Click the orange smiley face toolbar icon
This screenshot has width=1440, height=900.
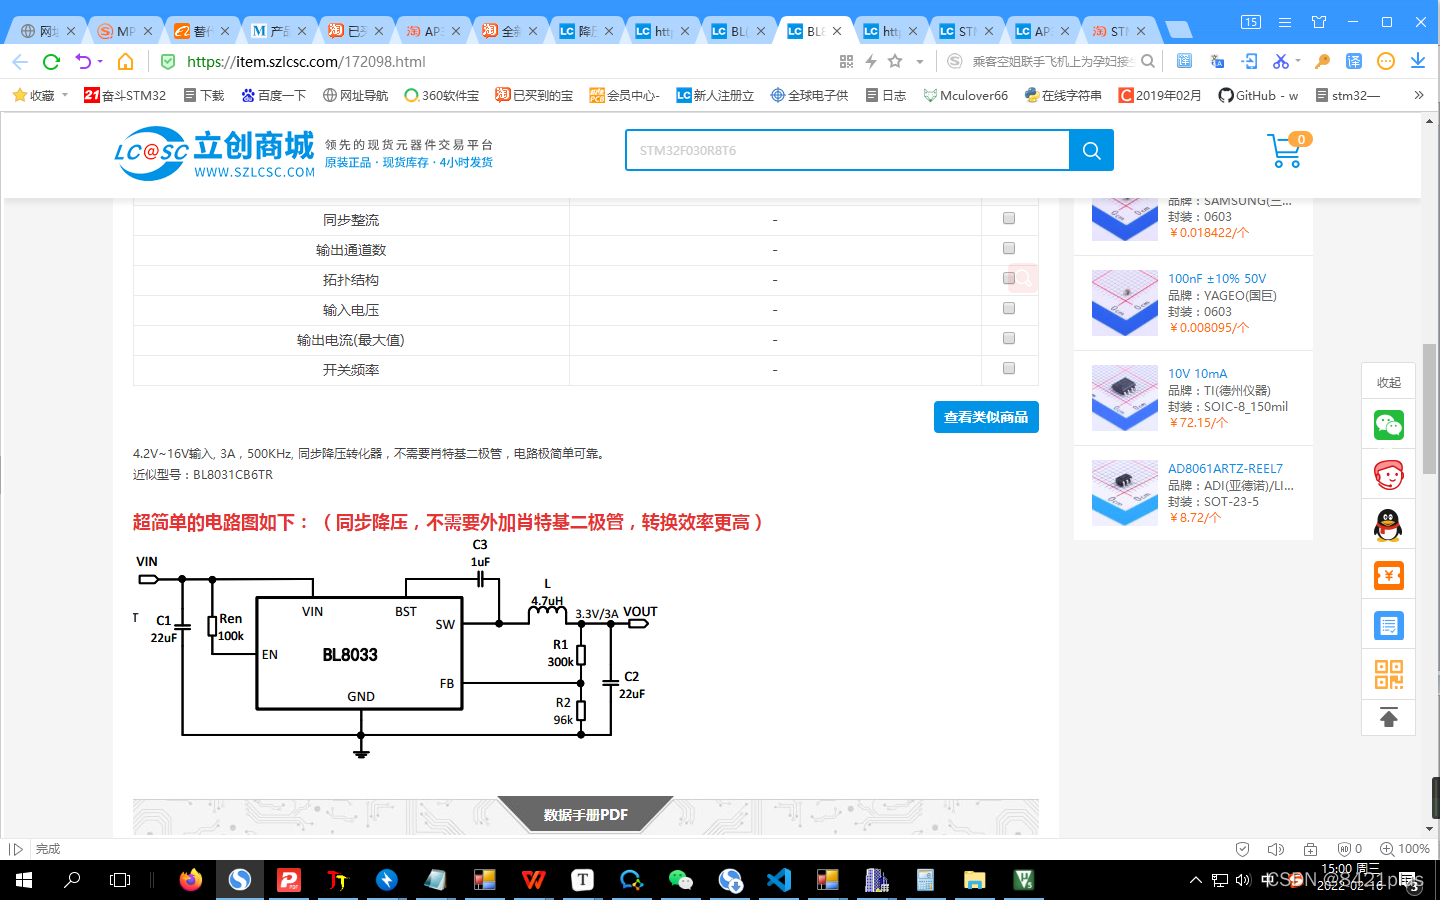pos(1385,62)
